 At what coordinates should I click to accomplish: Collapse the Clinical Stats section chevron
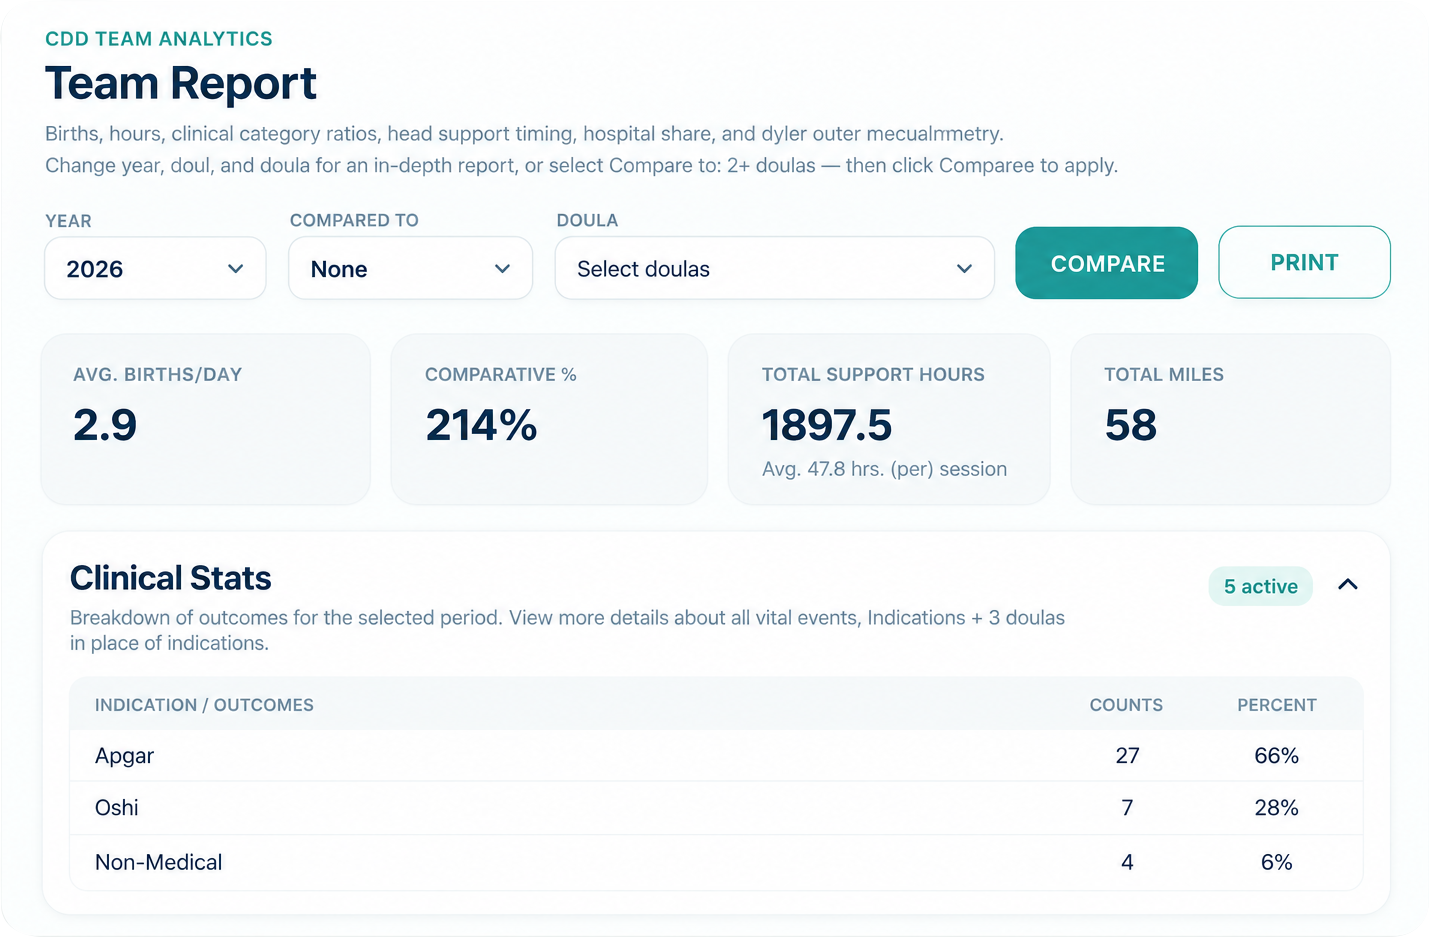1347,585
